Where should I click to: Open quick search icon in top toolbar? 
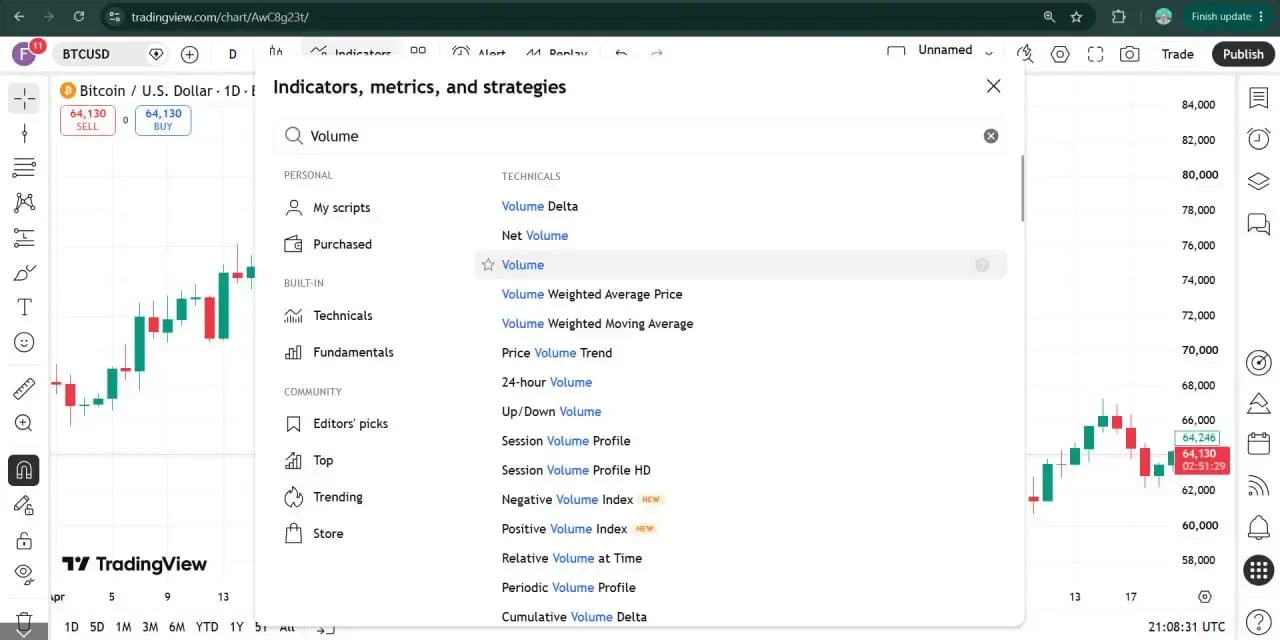[x=1025, y=54]
